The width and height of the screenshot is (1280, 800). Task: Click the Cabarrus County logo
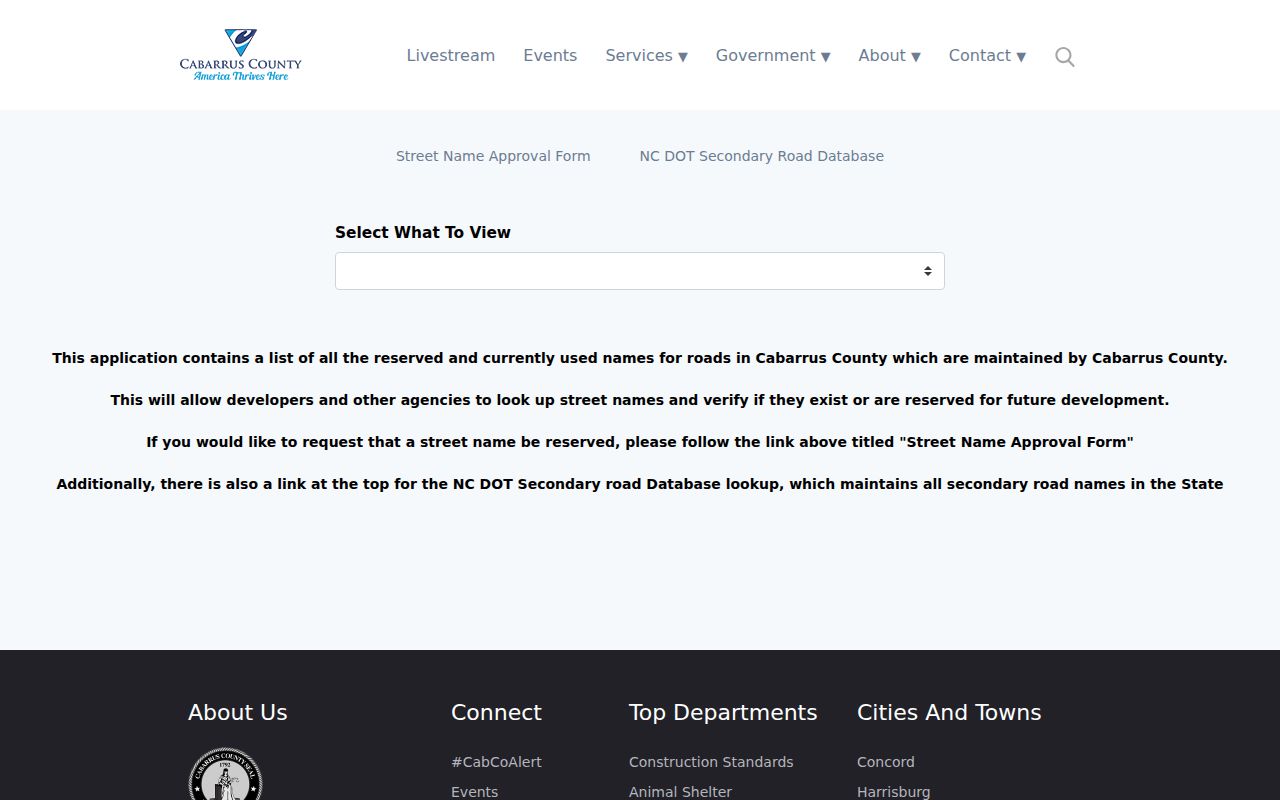click(x=240, y=55)
